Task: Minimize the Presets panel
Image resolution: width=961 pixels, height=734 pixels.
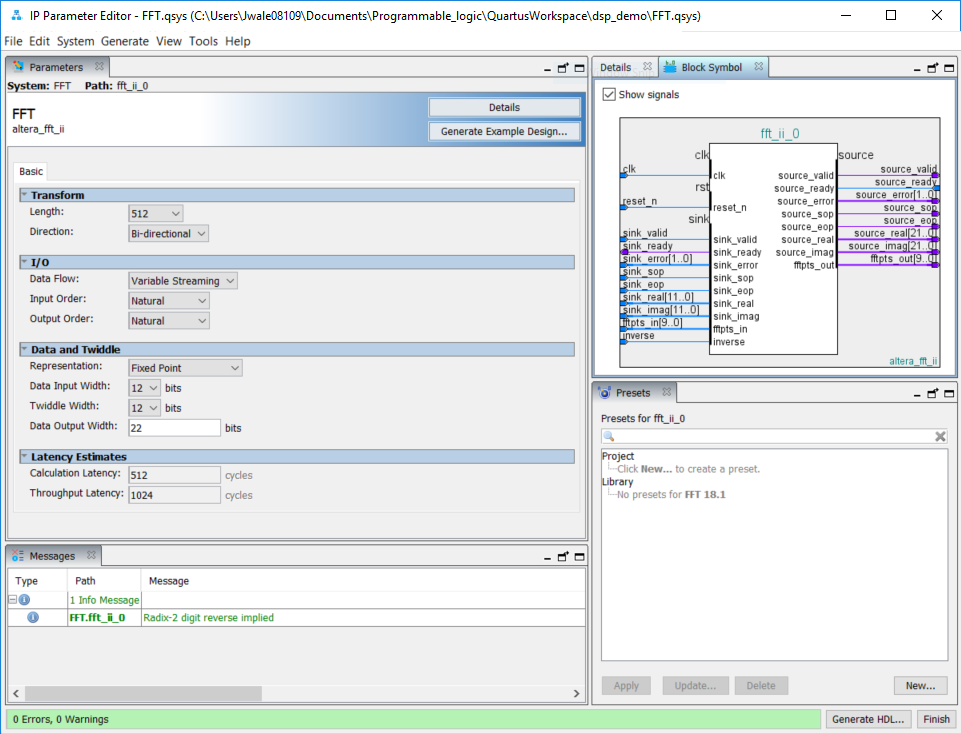Action: pyautogui.click(x=917, y=395)
